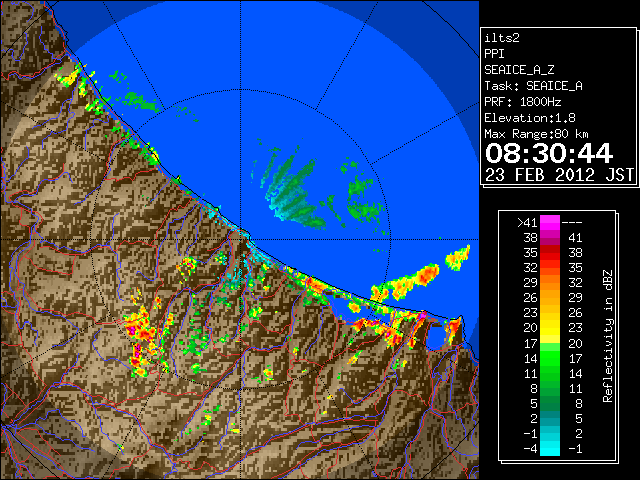The height and width of the screenshot is (480, 640).
Task: Click the 'ilts2' site label
Action: click(502, 38)
